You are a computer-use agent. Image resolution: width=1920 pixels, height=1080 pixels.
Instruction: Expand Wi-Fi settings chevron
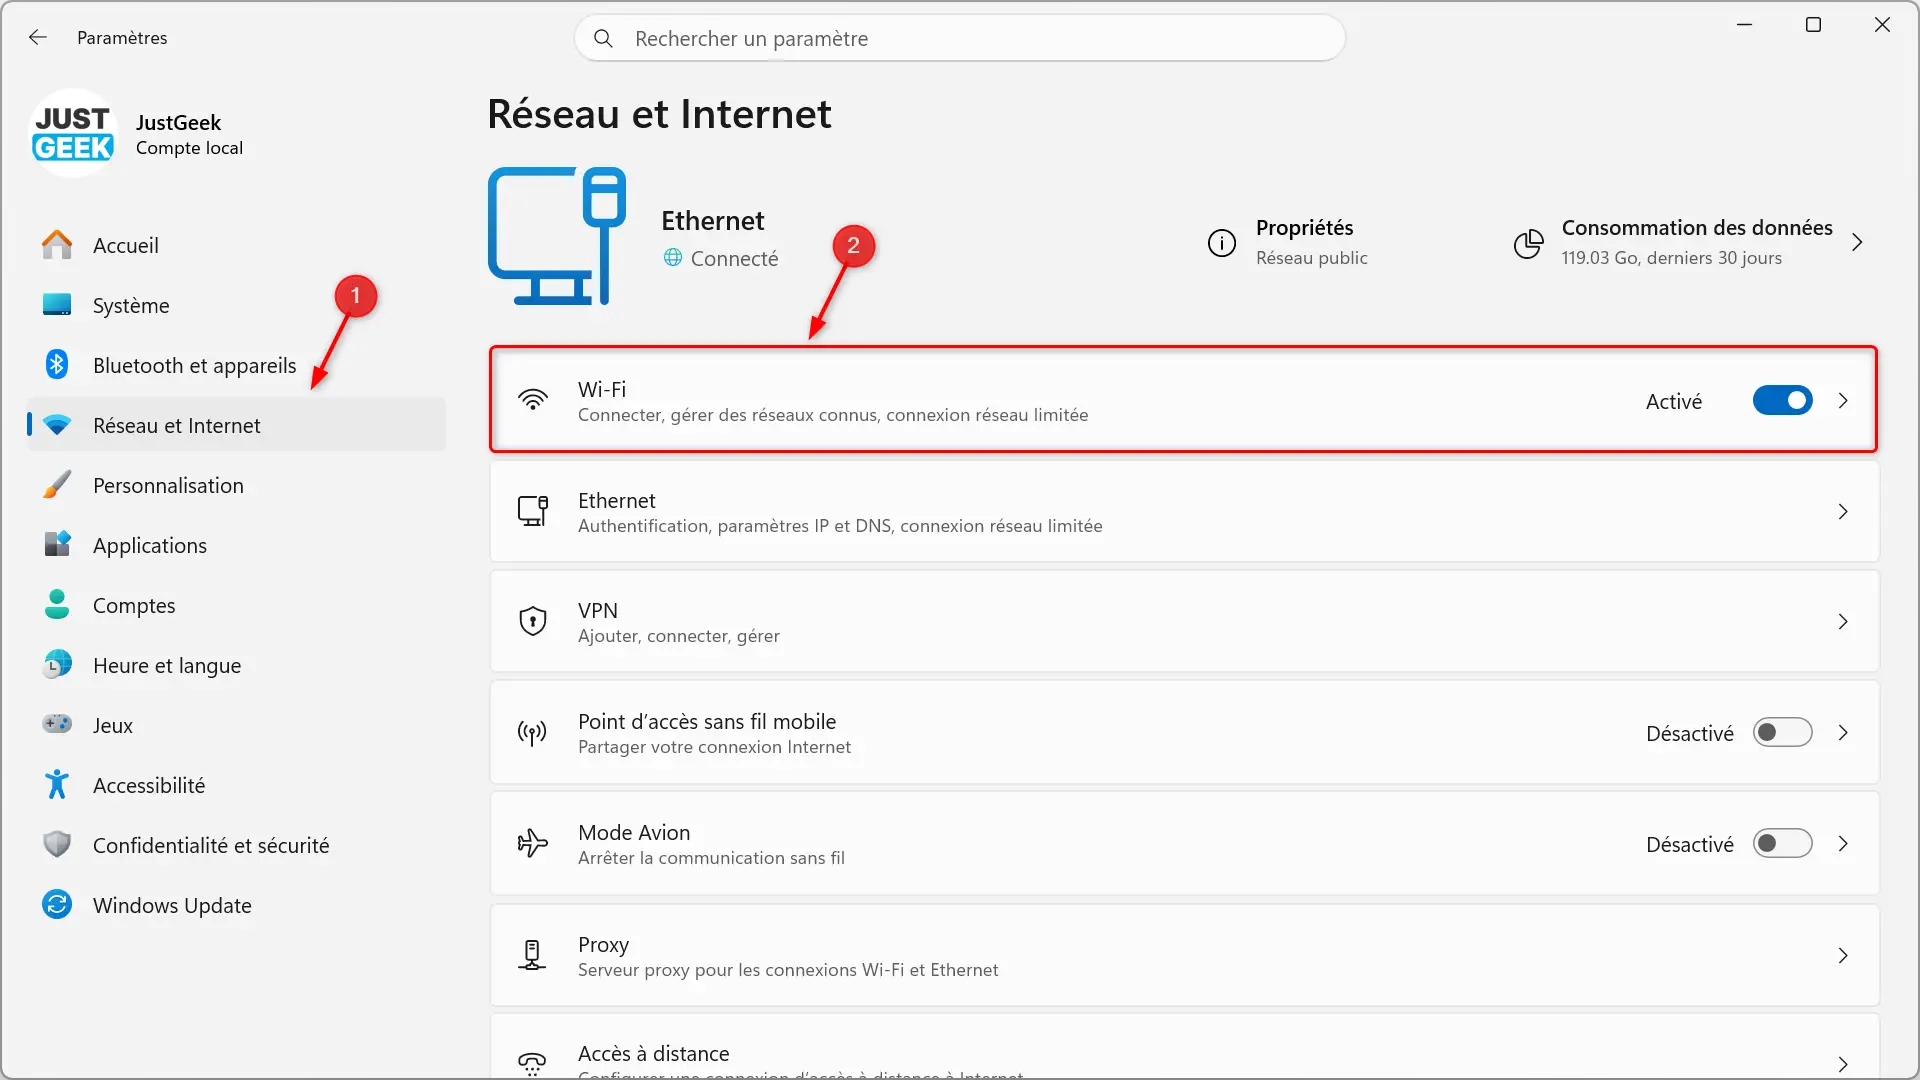[1843, 401]
